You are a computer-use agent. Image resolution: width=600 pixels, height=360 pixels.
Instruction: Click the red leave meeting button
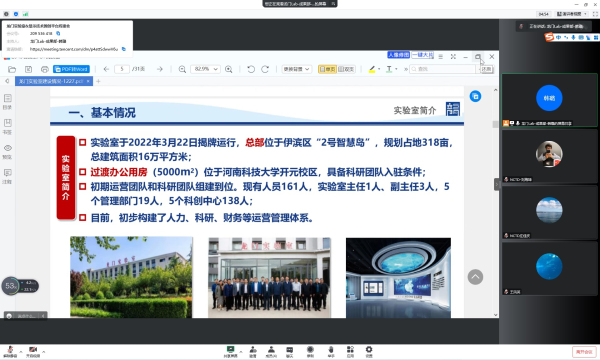[584, 352]
